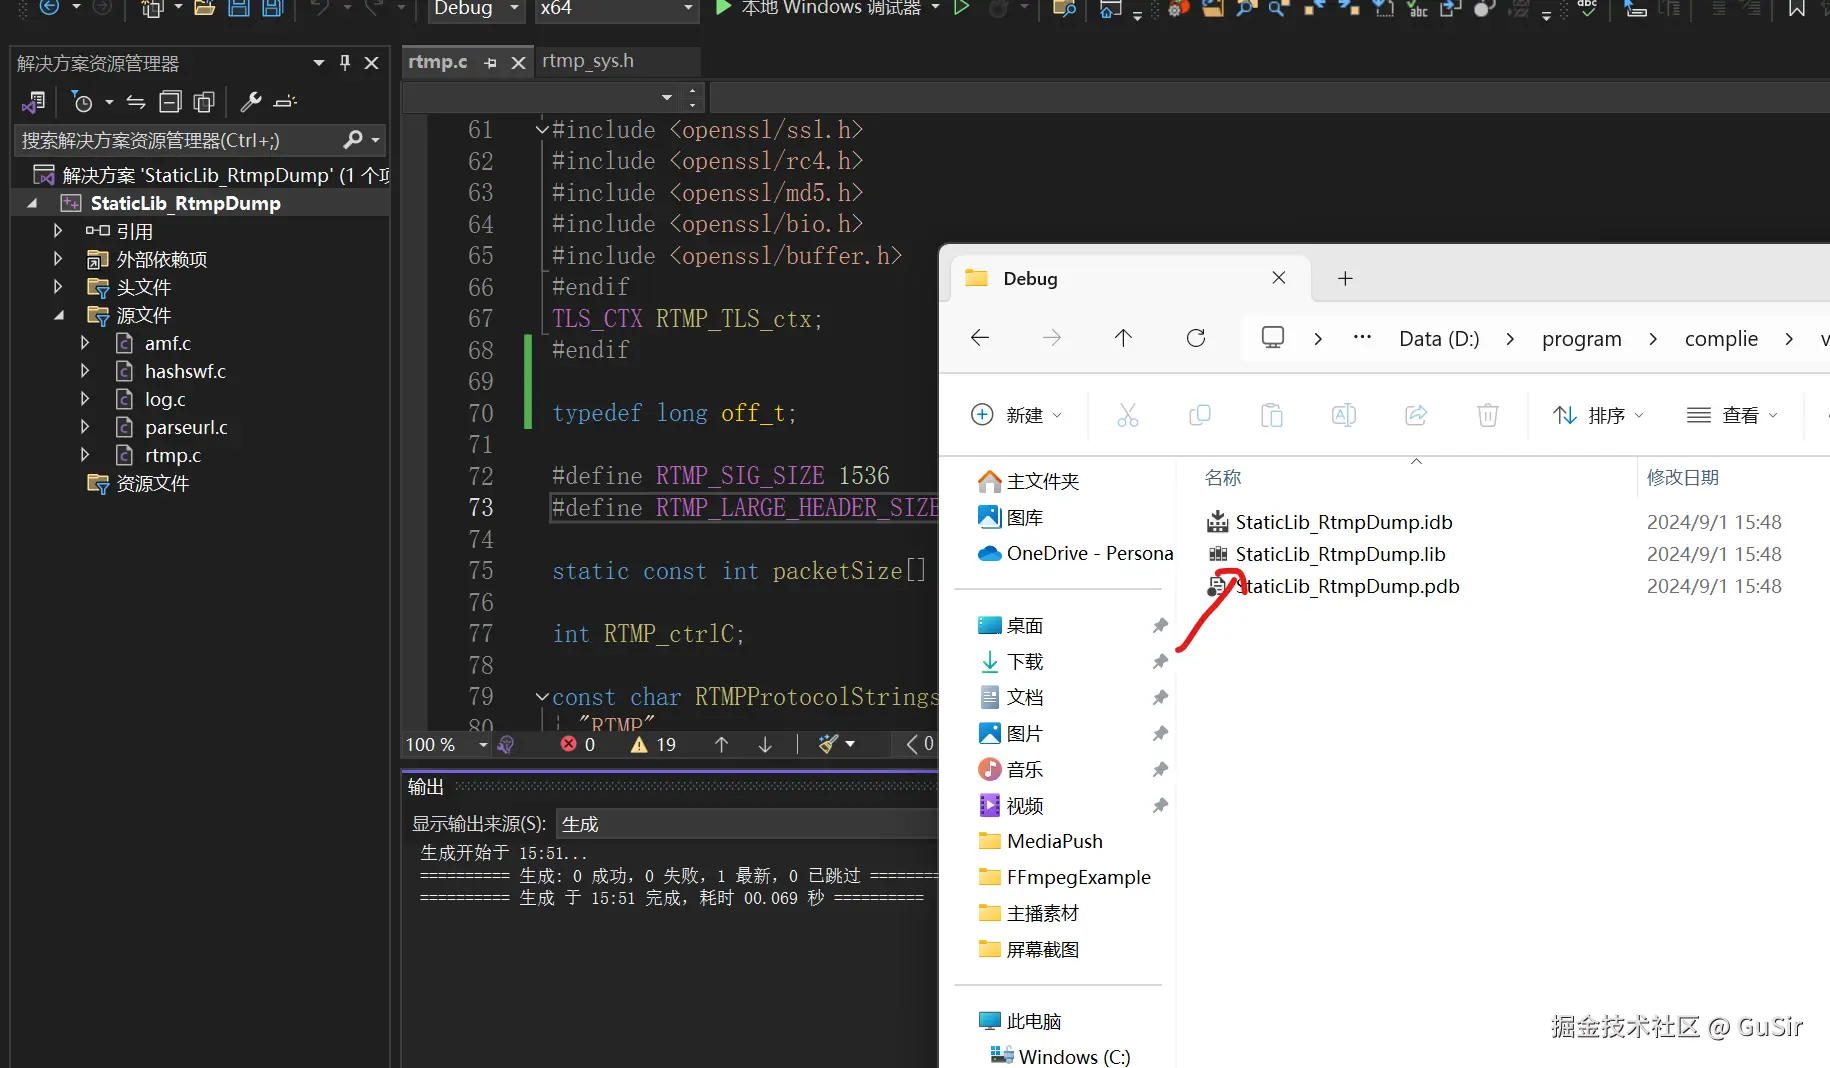This screenshot has height=1068, width=1830.
Task: Select 资源文件 folder in Solution Explorer
Action: pyautogui.click(x=152, y=483)
